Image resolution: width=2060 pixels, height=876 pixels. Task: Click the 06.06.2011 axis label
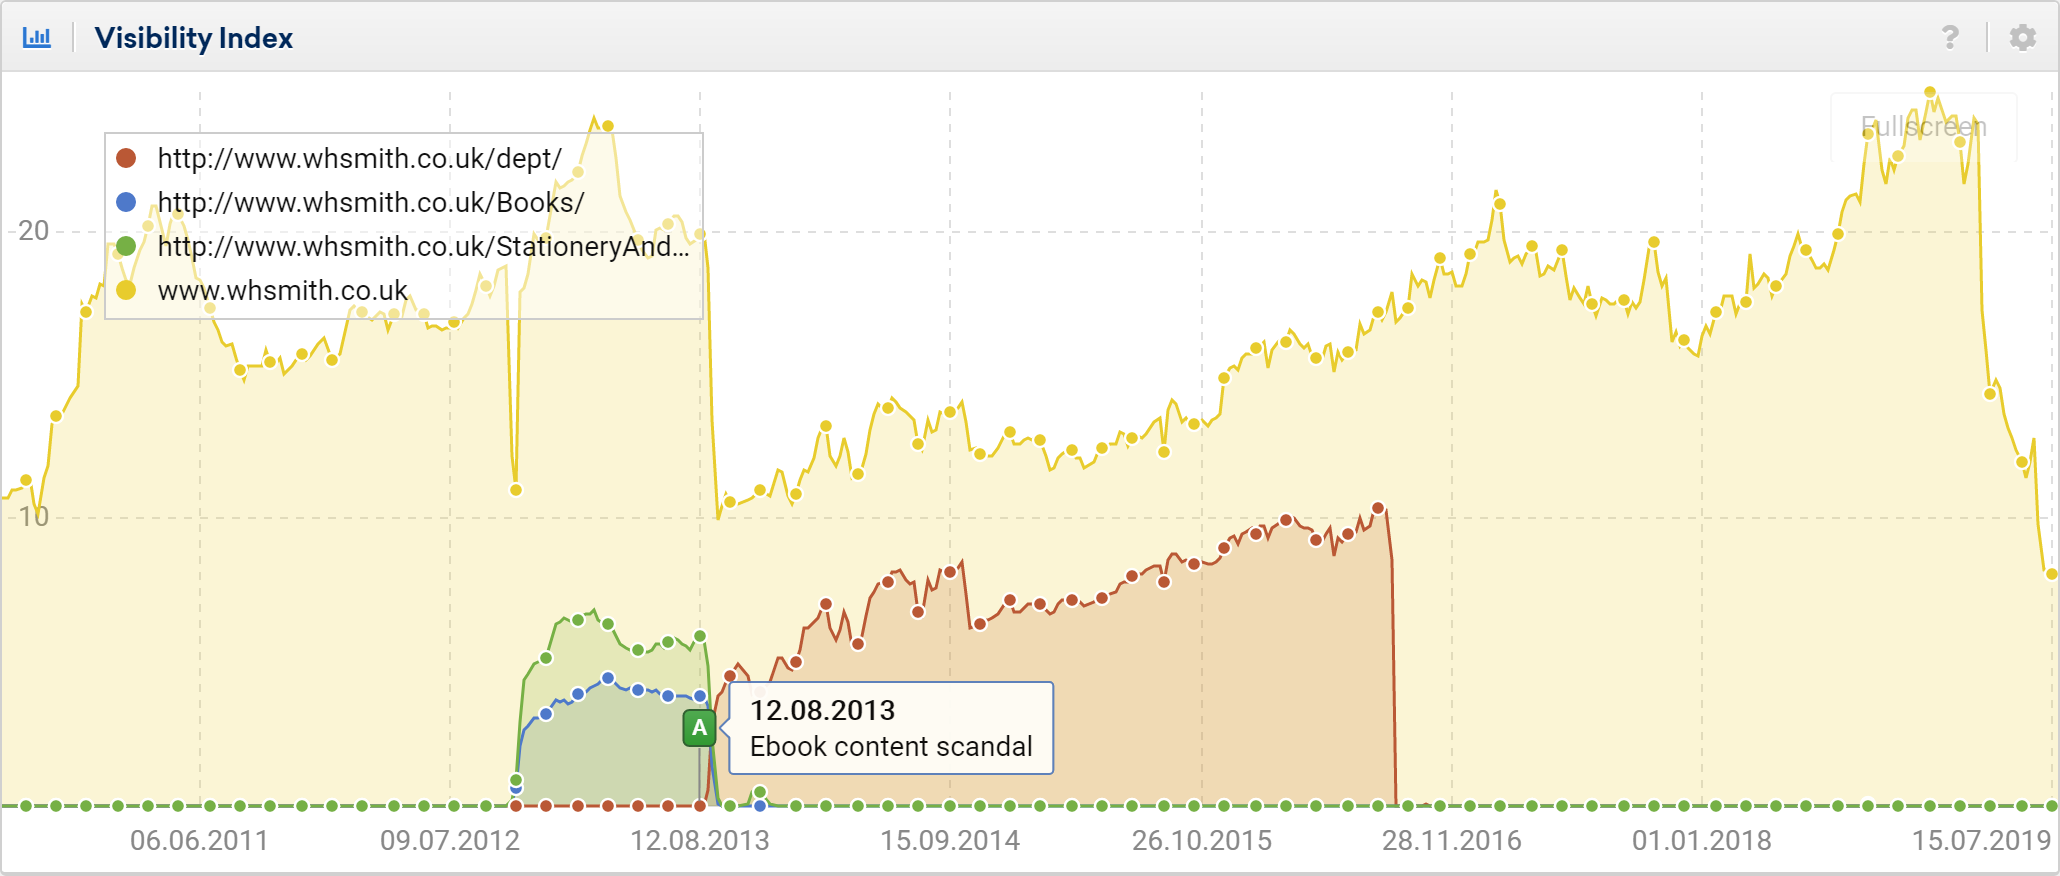coord(199,841)
